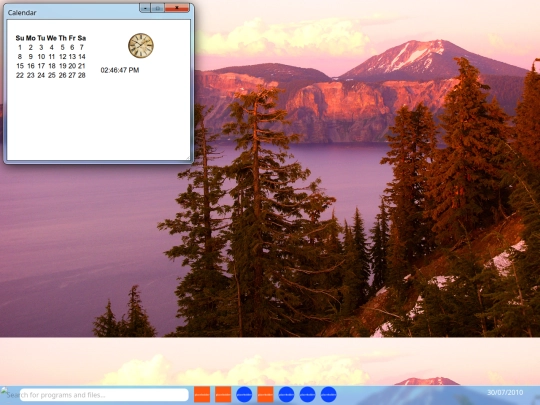Click the analog clock icon in Calendar window
Image resolution: width=540 pixels, height=405 pixels.
141,46
